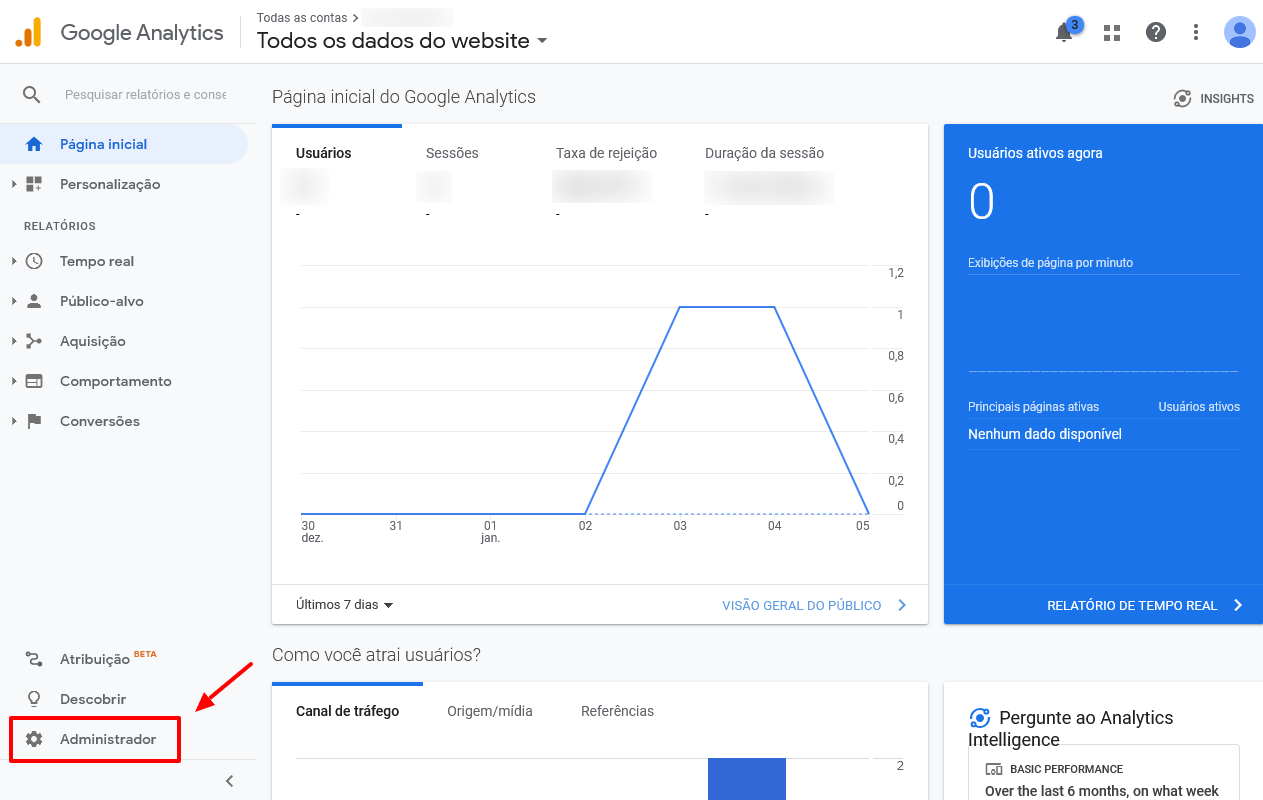This screenshot has height=800, width=1263.
Task: Click the Insights icon
Action: click(1182, 98)
